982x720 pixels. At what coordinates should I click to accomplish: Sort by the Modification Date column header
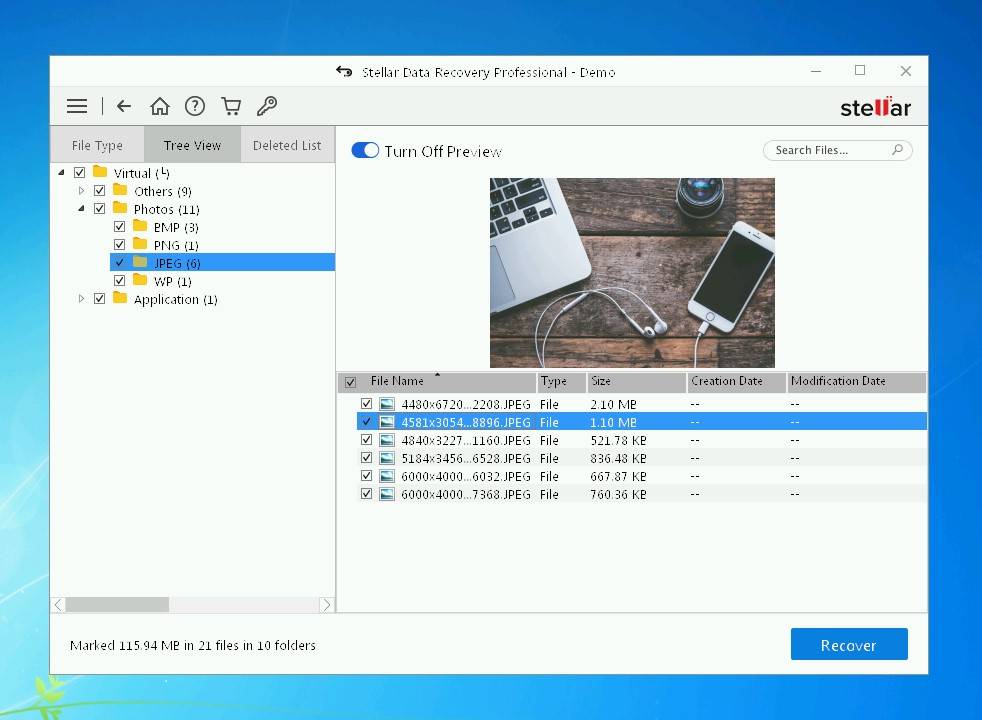pos(856,381)
